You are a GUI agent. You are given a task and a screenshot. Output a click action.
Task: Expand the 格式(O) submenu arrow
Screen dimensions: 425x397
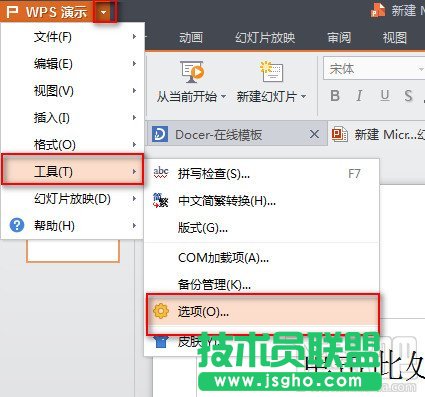tap(134, 144)
